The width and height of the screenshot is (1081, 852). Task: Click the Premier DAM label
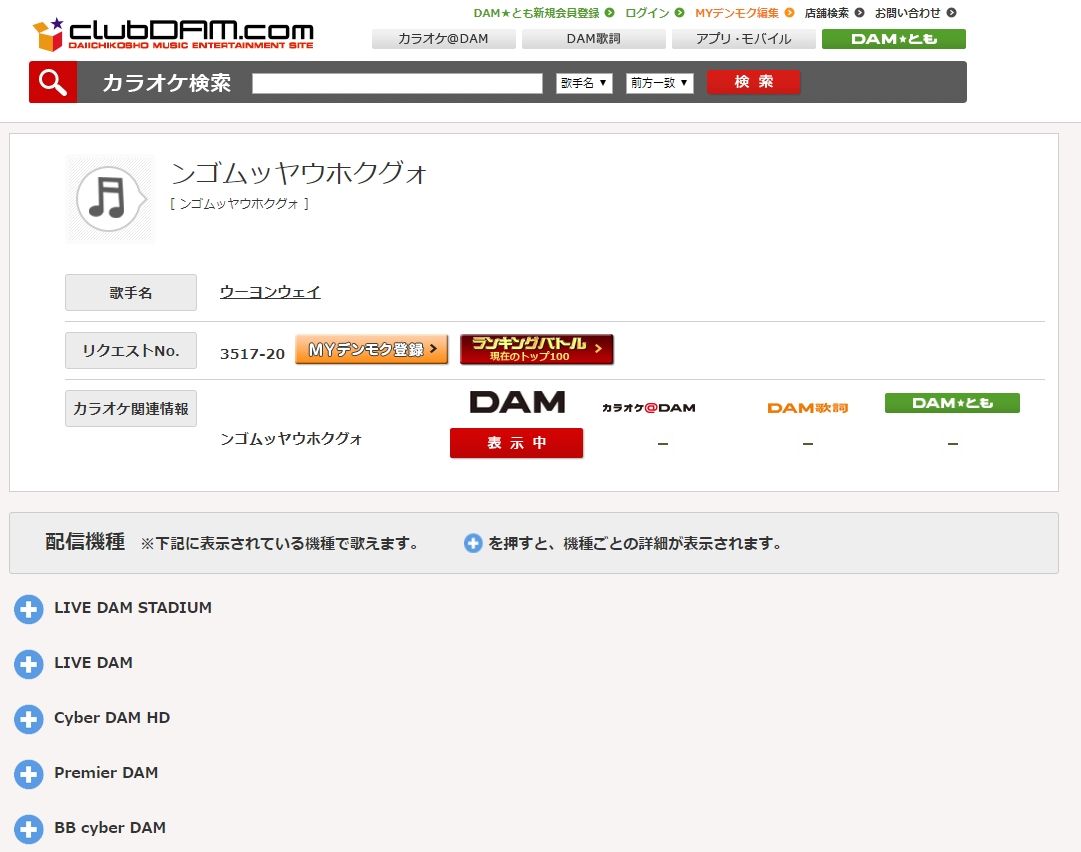click(x=106, y=773)
